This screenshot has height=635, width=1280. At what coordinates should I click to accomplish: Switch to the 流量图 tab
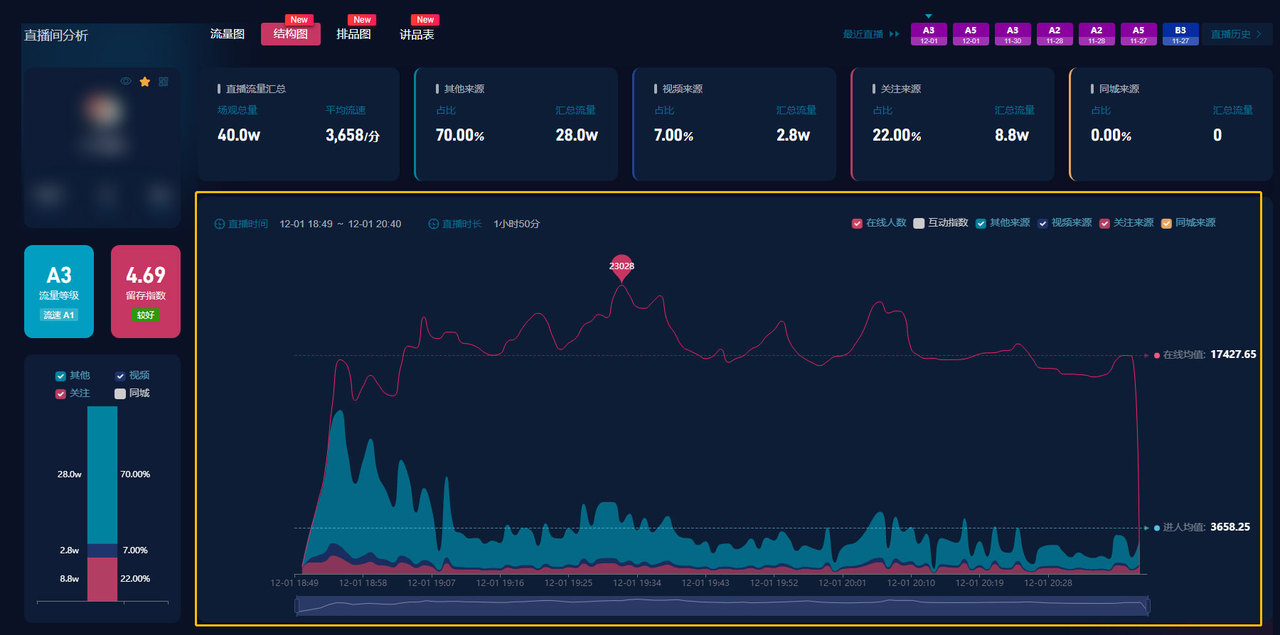click(227, 34)
